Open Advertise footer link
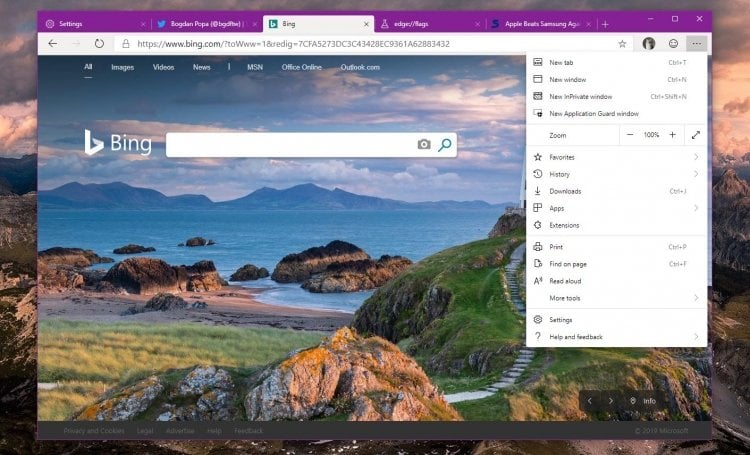Viewport: 750px width, 455px height. tap(180, 431)
